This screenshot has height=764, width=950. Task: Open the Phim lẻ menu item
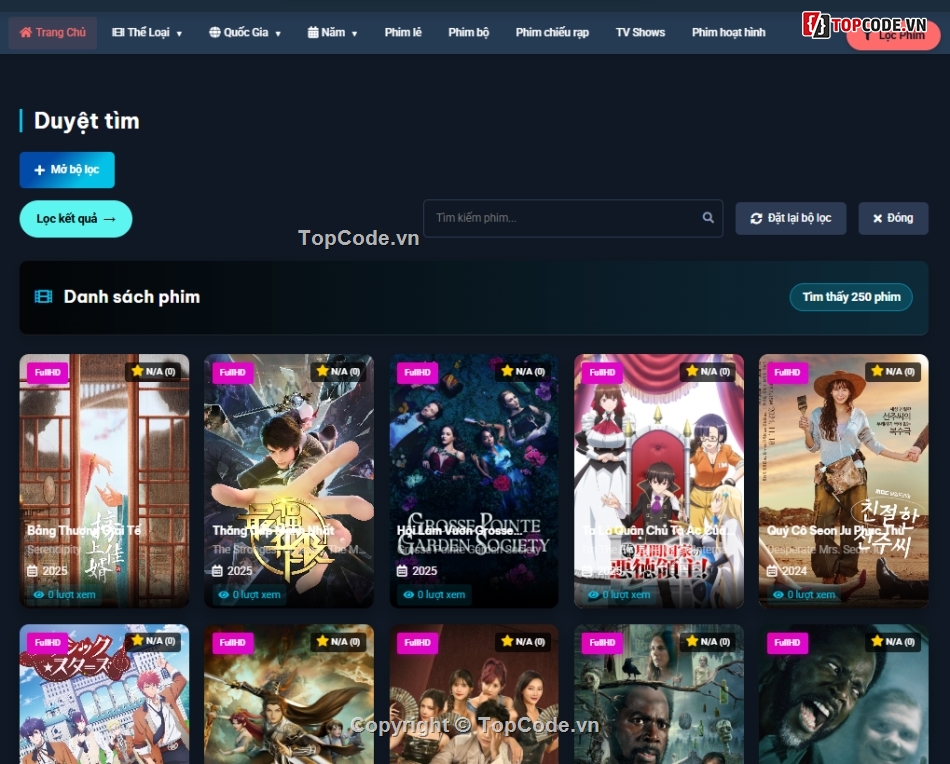point(403,33)
